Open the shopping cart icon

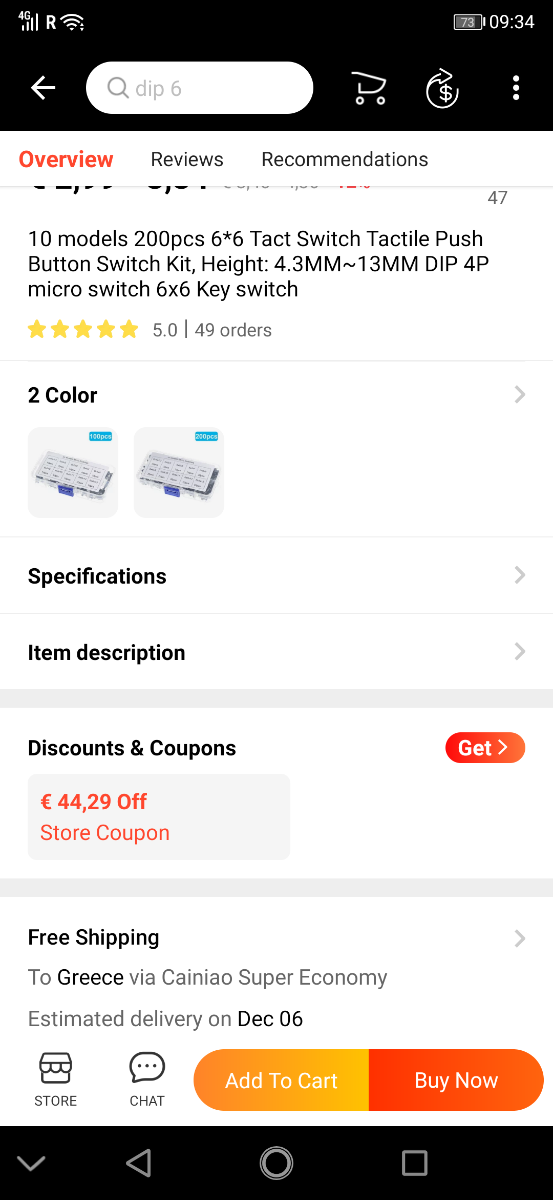369,88
